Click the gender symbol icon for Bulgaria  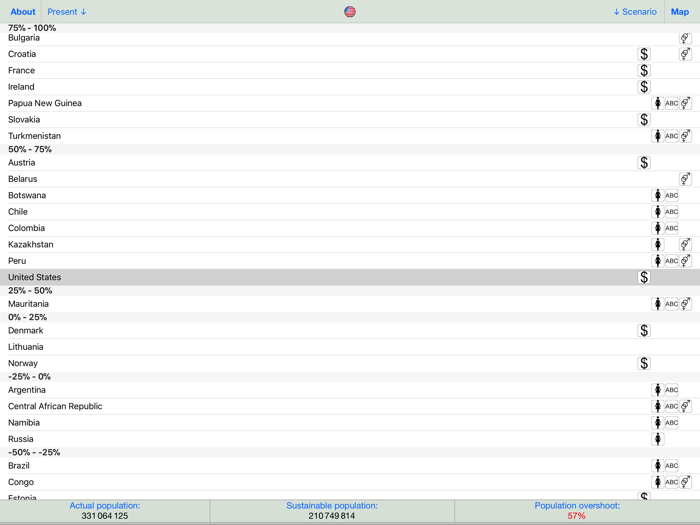(x=685, y=38)
